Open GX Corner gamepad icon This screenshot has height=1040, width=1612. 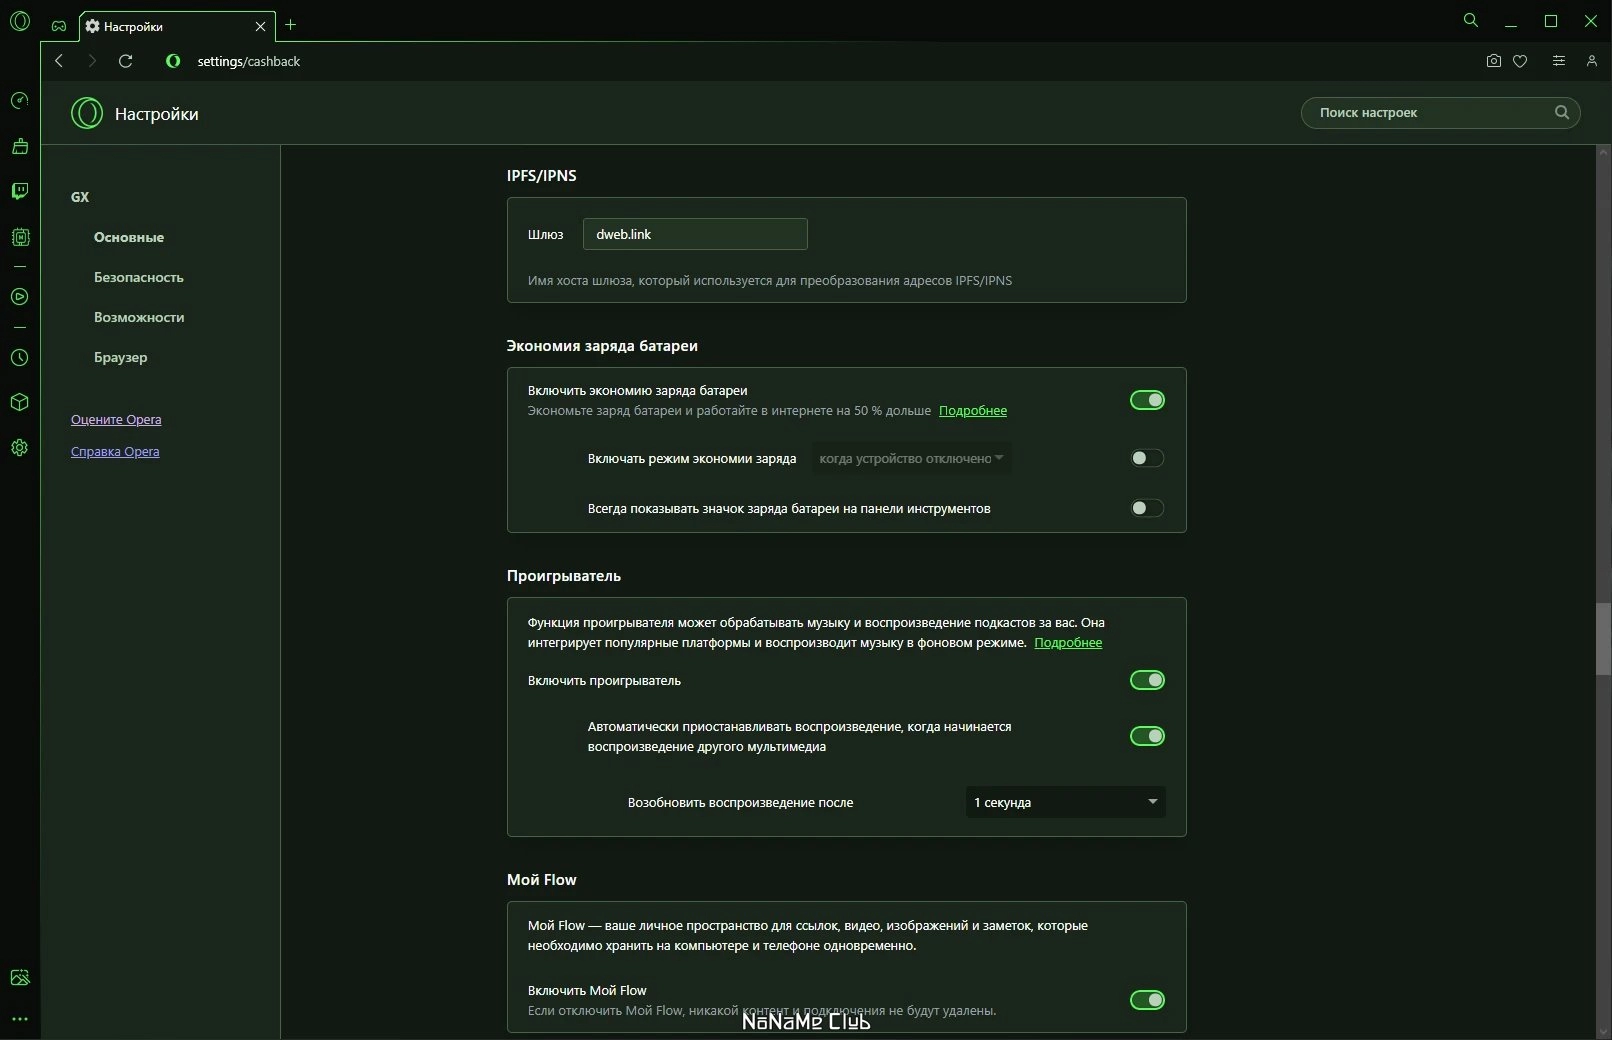(x=59, y=26)
